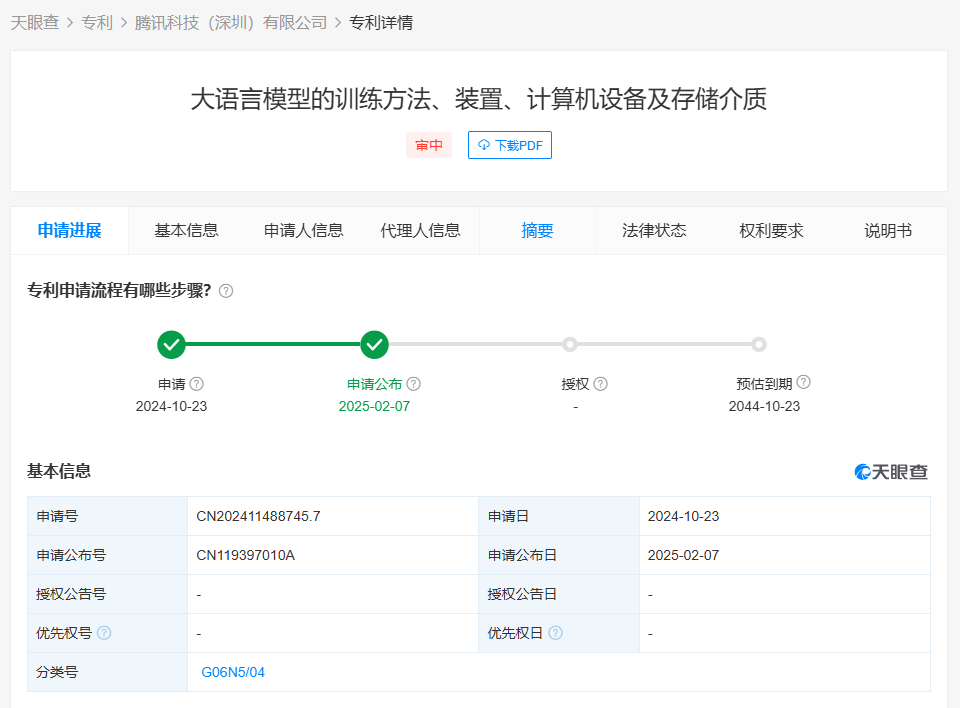
Task: Click the 申请号 label cell
Action: (108, 516)
